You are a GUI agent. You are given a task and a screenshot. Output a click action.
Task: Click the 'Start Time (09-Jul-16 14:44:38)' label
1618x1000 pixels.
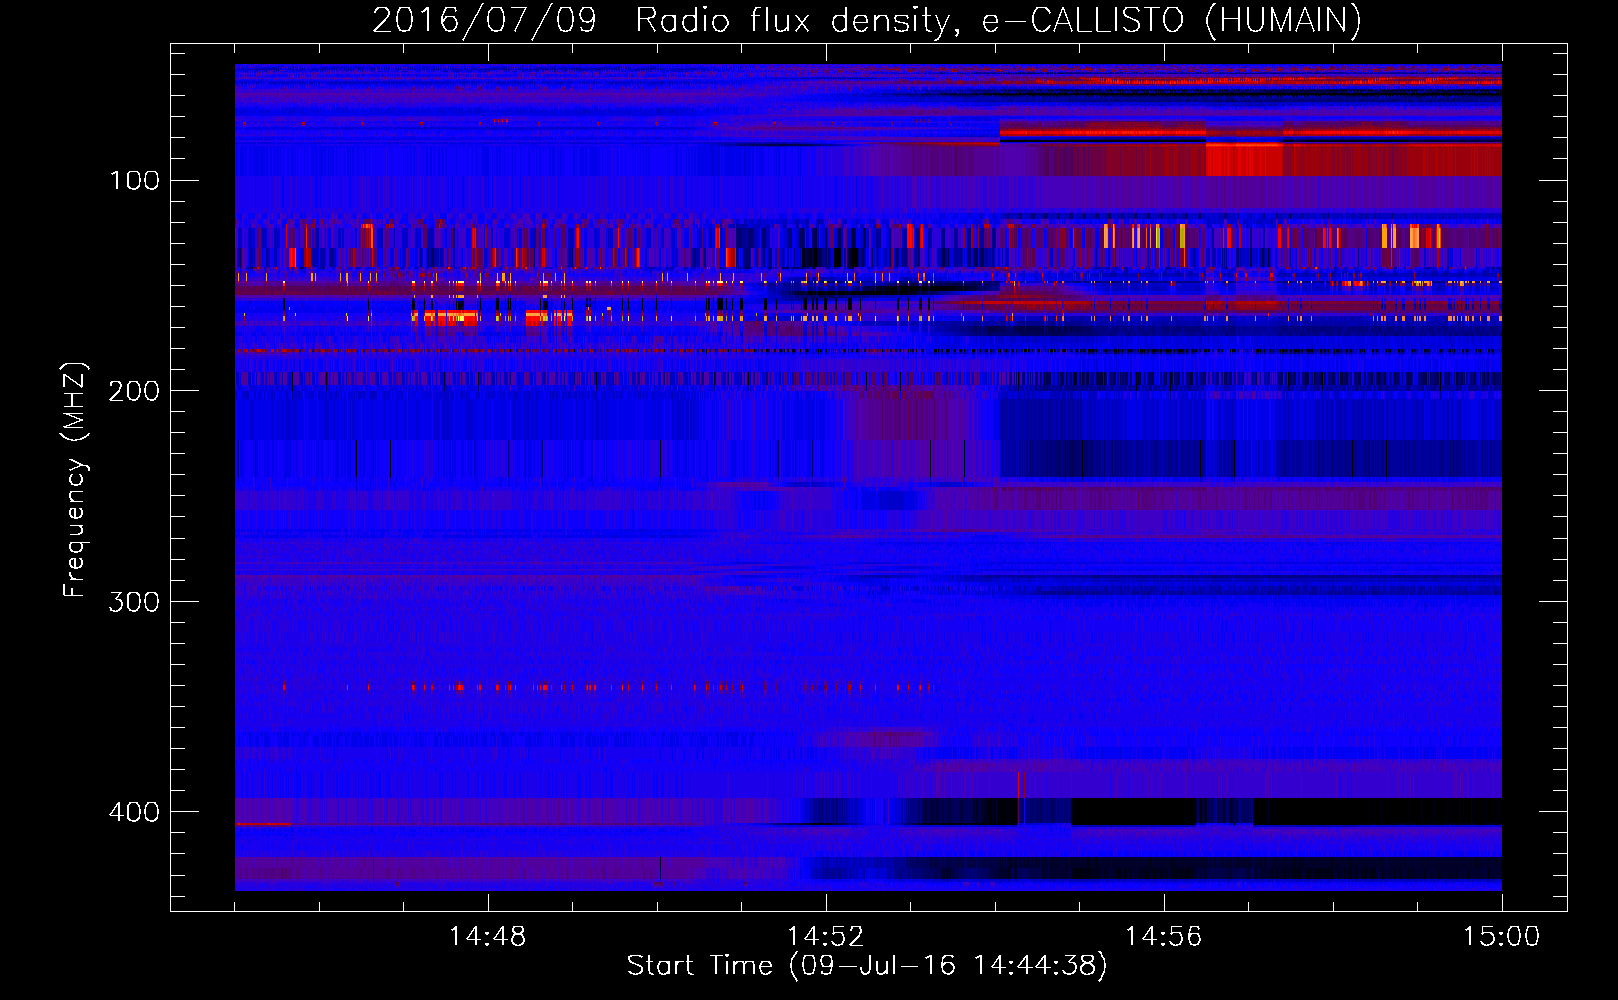click(867, 966)
